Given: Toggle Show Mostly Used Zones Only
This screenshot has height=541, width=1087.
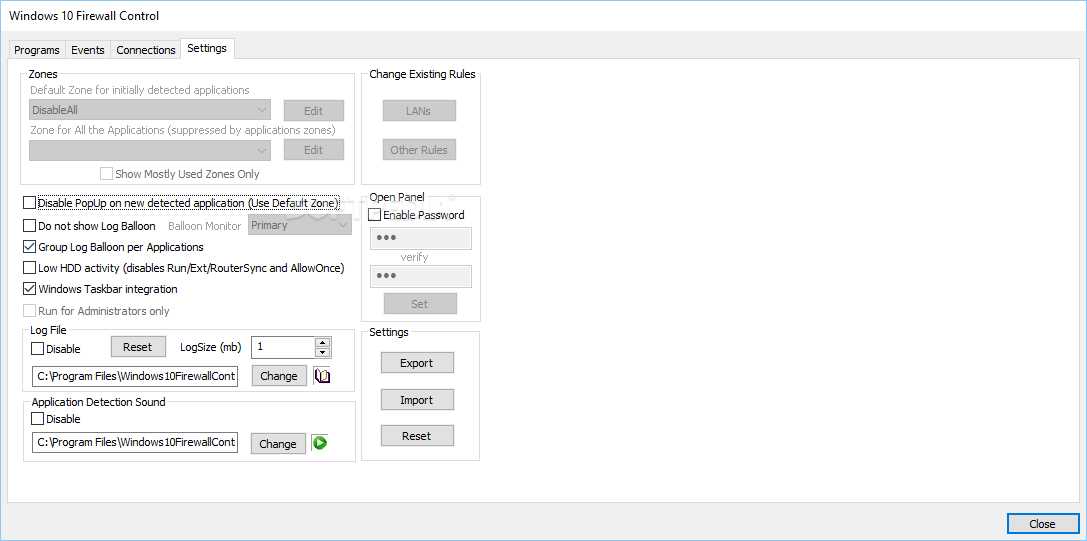Looking at the screenshot, I should tap(106, 174).
